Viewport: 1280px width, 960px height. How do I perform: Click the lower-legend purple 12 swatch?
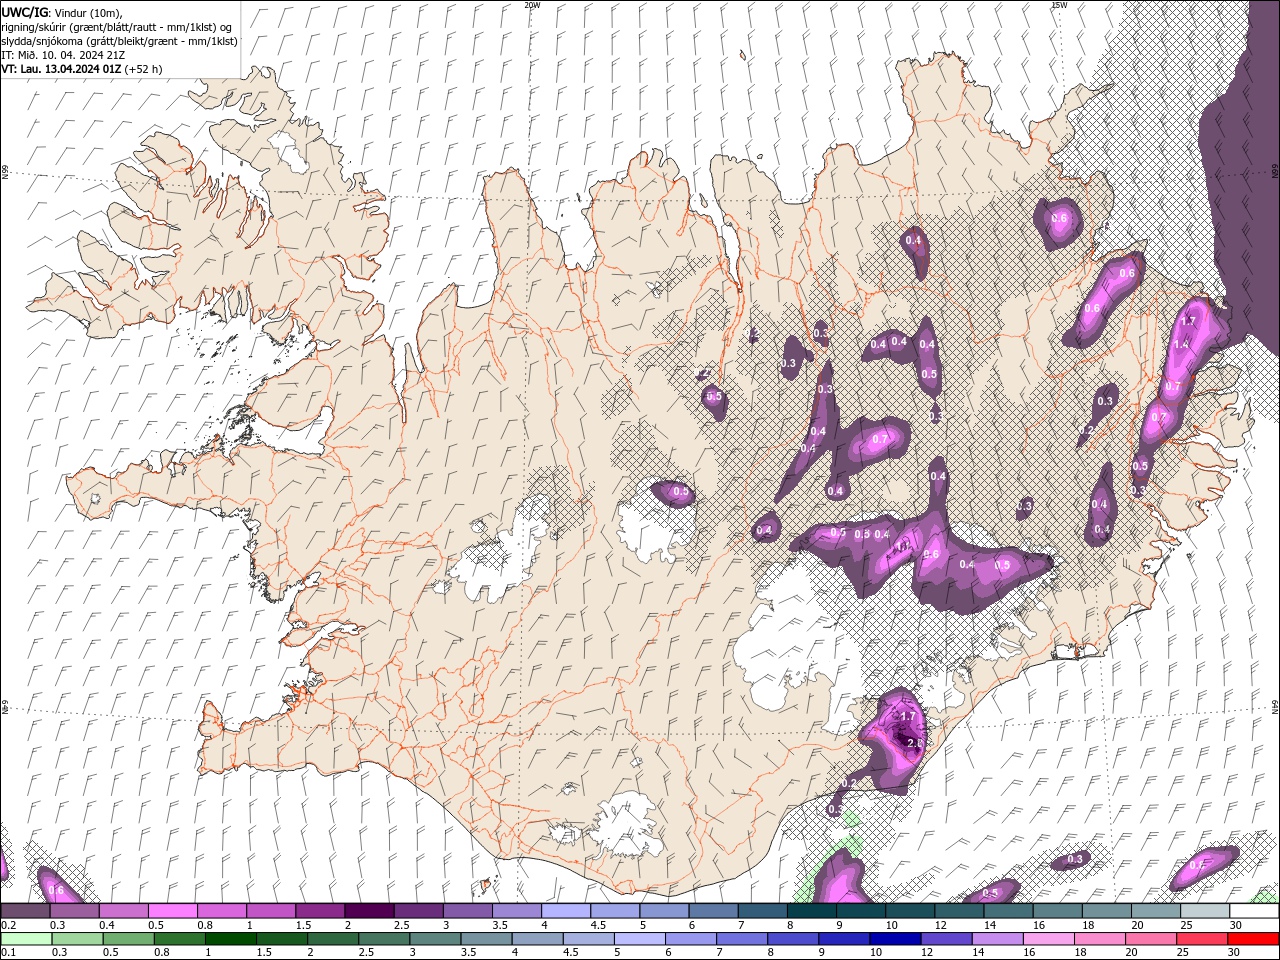tap(945, 939)
